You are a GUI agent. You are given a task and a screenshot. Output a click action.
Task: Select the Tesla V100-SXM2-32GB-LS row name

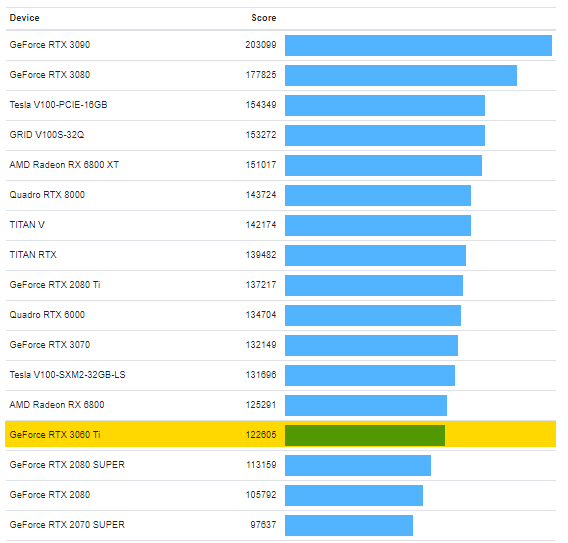67,375
